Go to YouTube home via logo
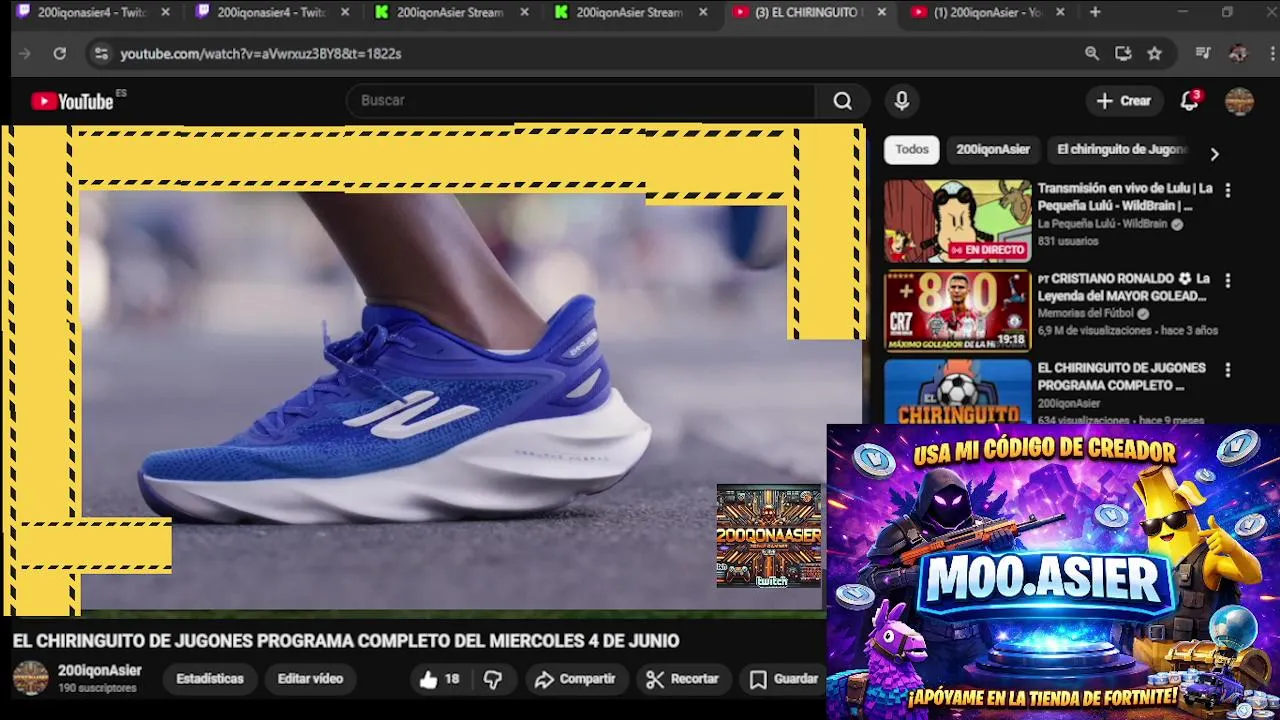The height and width of the screenshot is (720, 1280). pyautogui.click(x=72, y=101)
